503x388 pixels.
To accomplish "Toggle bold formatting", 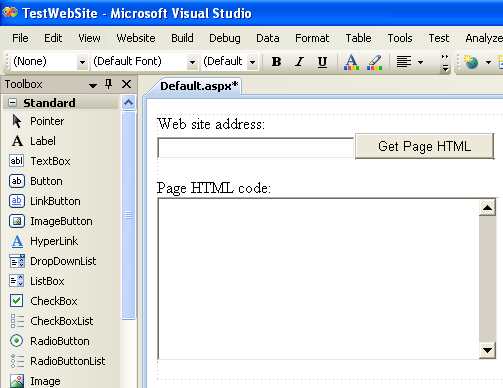I will click(276, 62).
